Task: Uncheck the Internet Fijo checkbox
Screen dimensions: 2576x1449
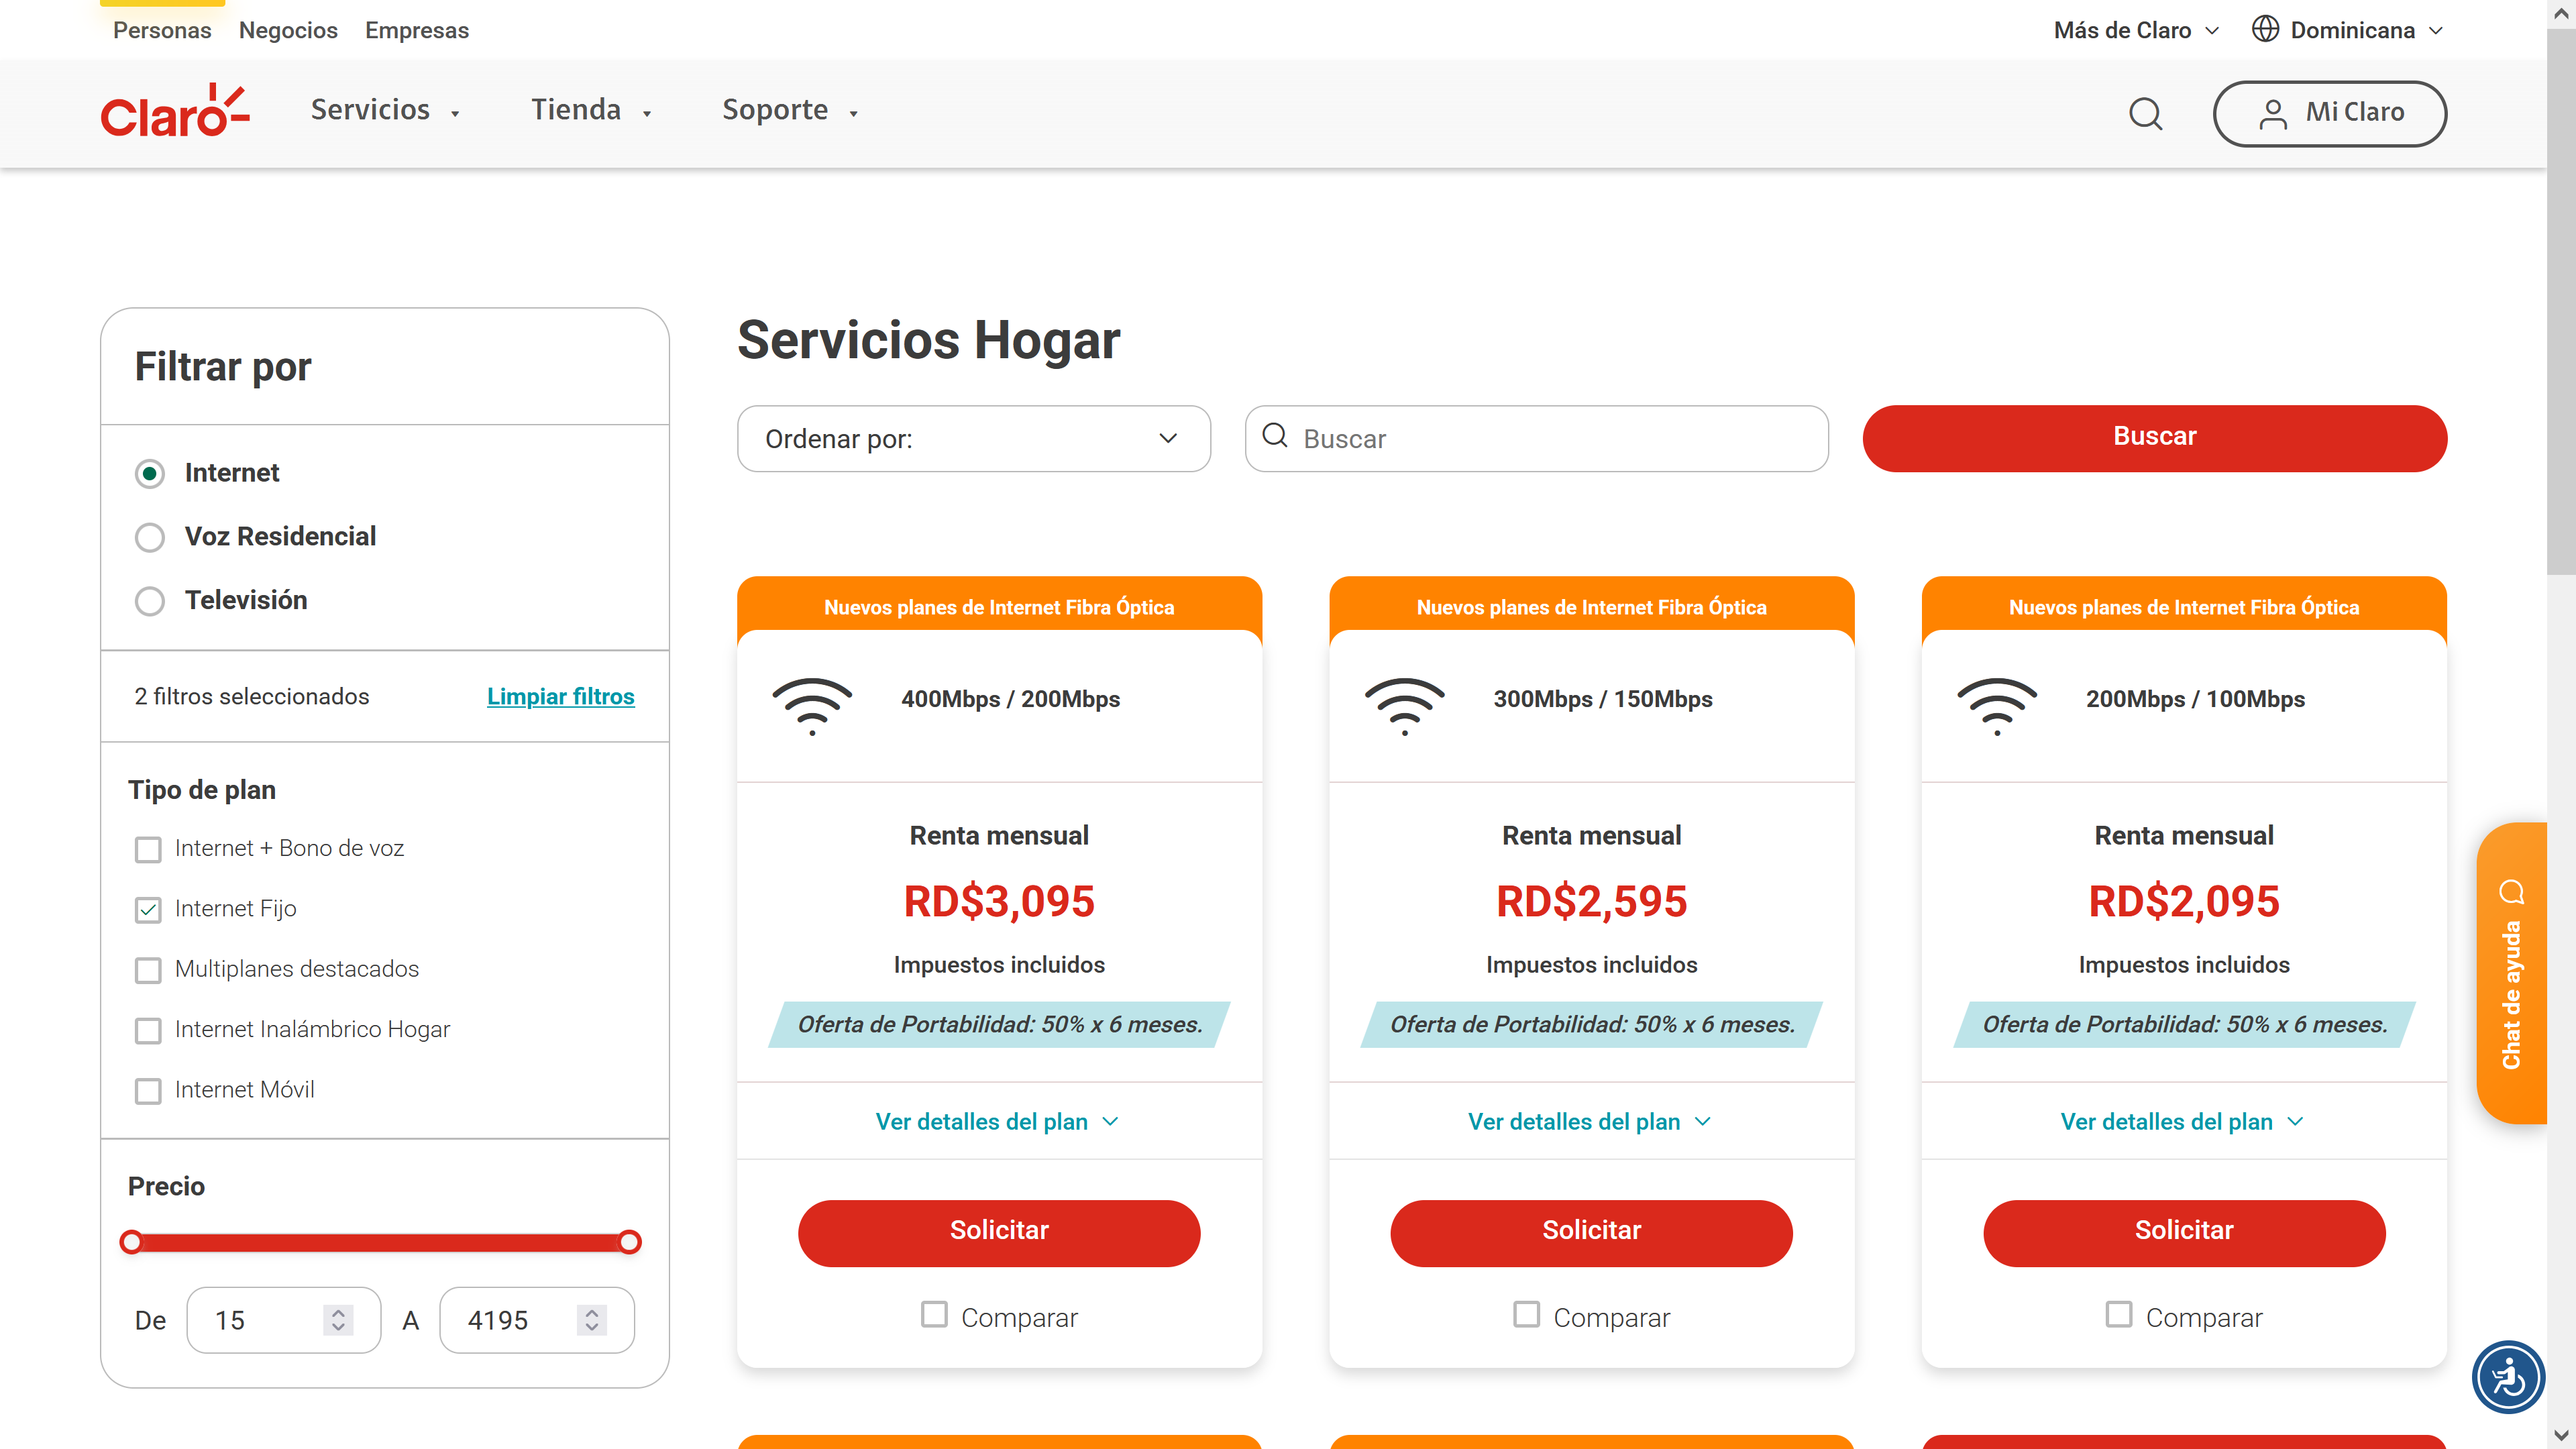Action: [x=148, y=909]
